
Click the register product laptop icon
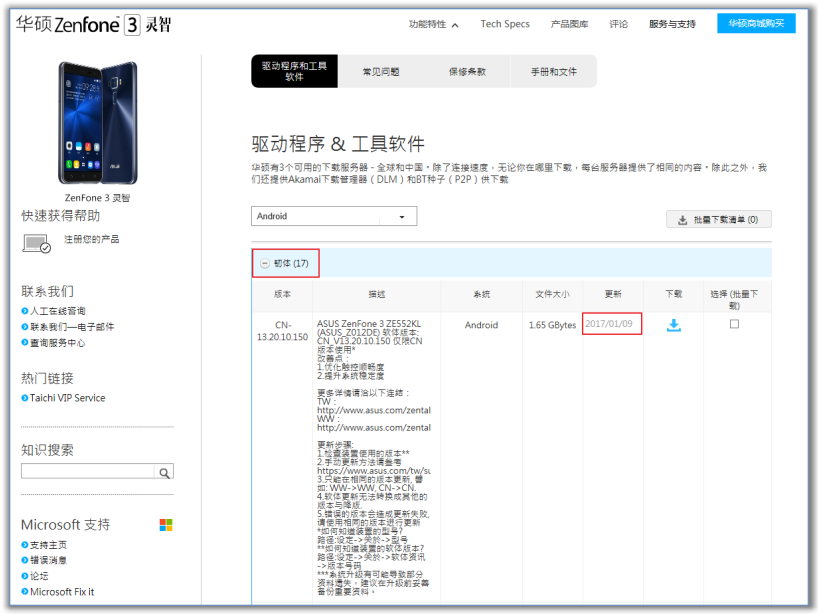coord(37,243)
